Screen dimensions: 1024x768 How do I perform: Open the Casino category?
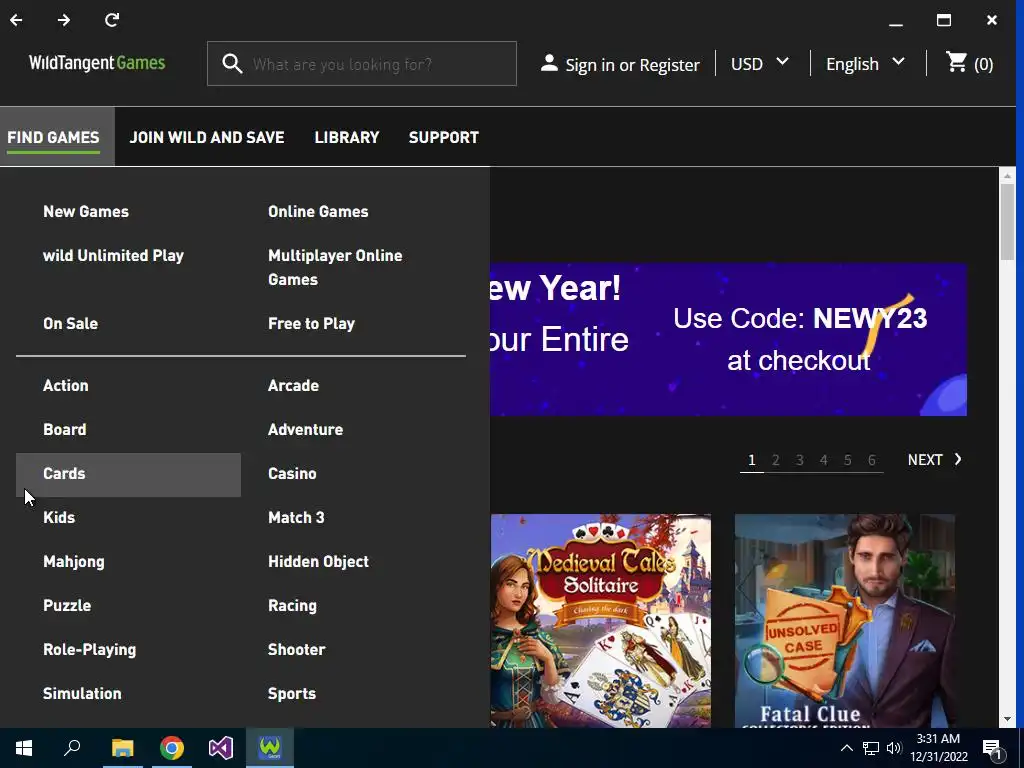[x=292, y=473]
